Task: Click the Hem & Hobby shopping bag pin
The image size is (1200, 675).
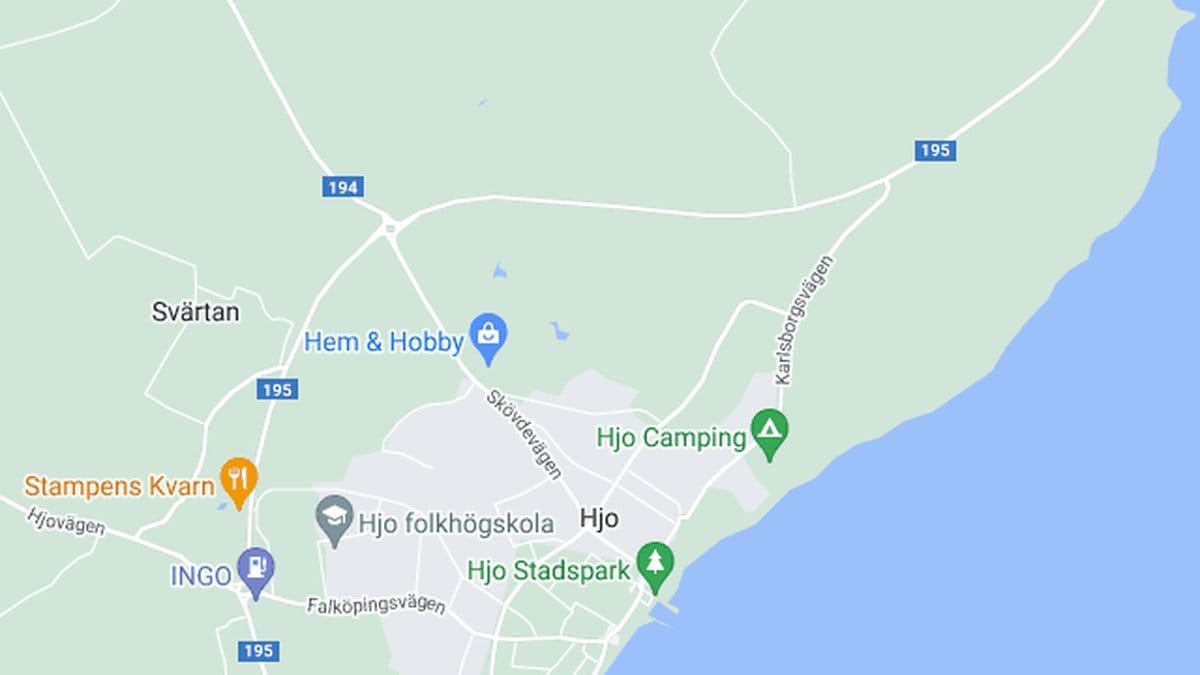Action: click(x=489, y=339)
